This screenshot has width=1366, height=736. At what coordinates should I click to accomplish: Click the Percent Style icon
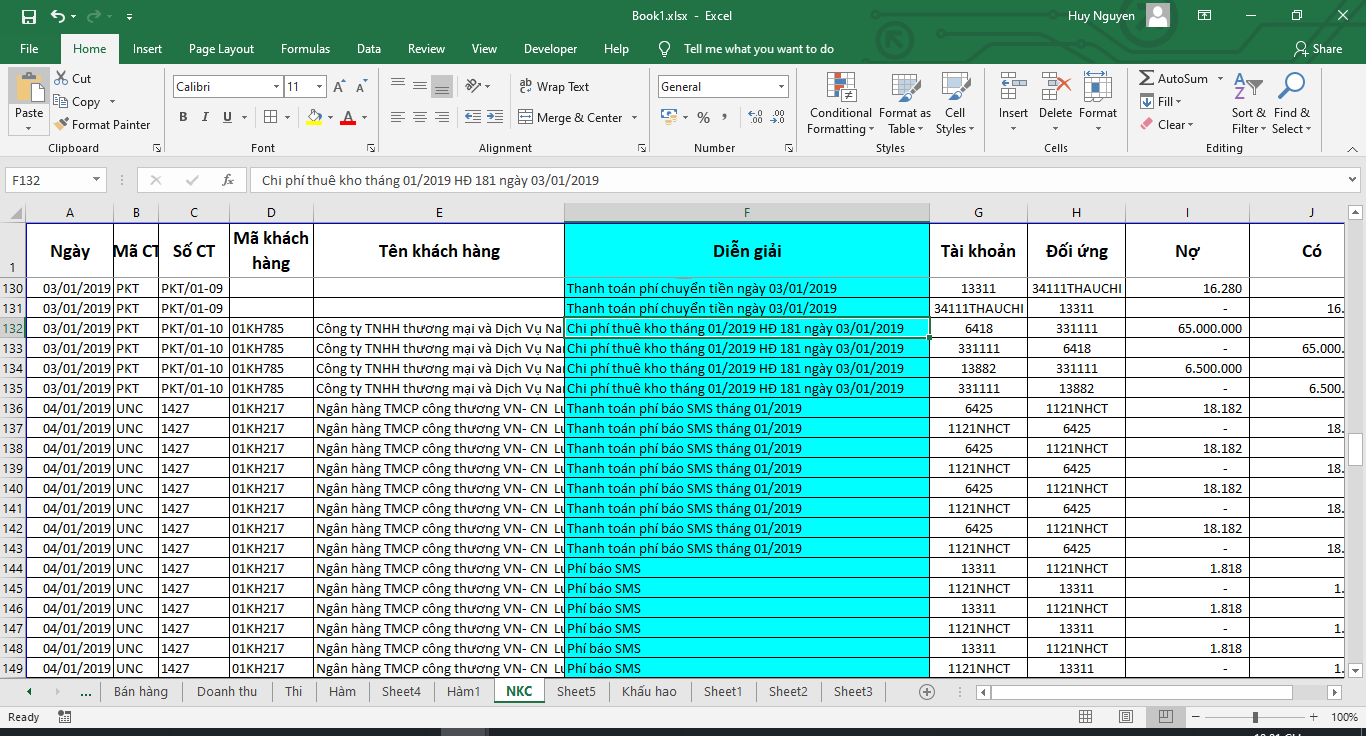(703, 118)
